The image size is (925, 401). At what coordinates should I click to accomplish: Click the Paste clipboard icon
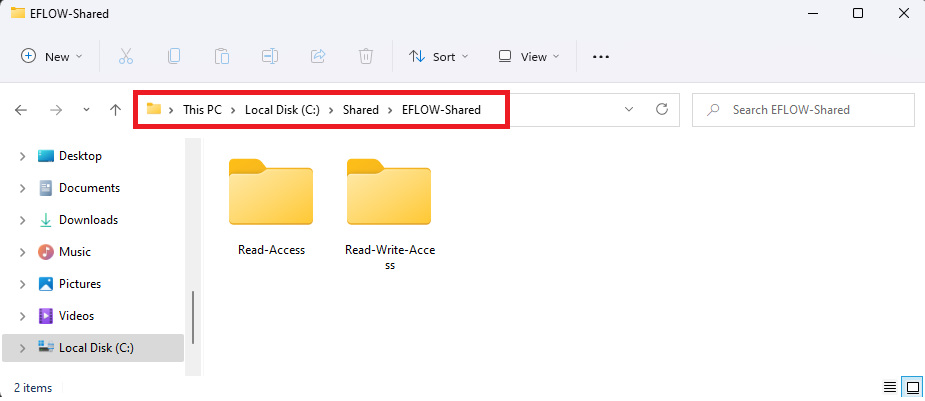coord(222,57)
